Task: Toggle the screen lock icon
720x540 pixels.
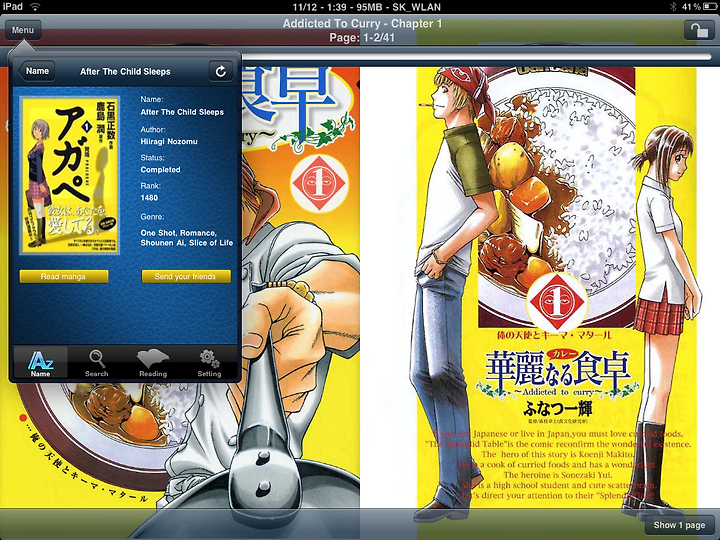Action: click(x=699, y=30)
